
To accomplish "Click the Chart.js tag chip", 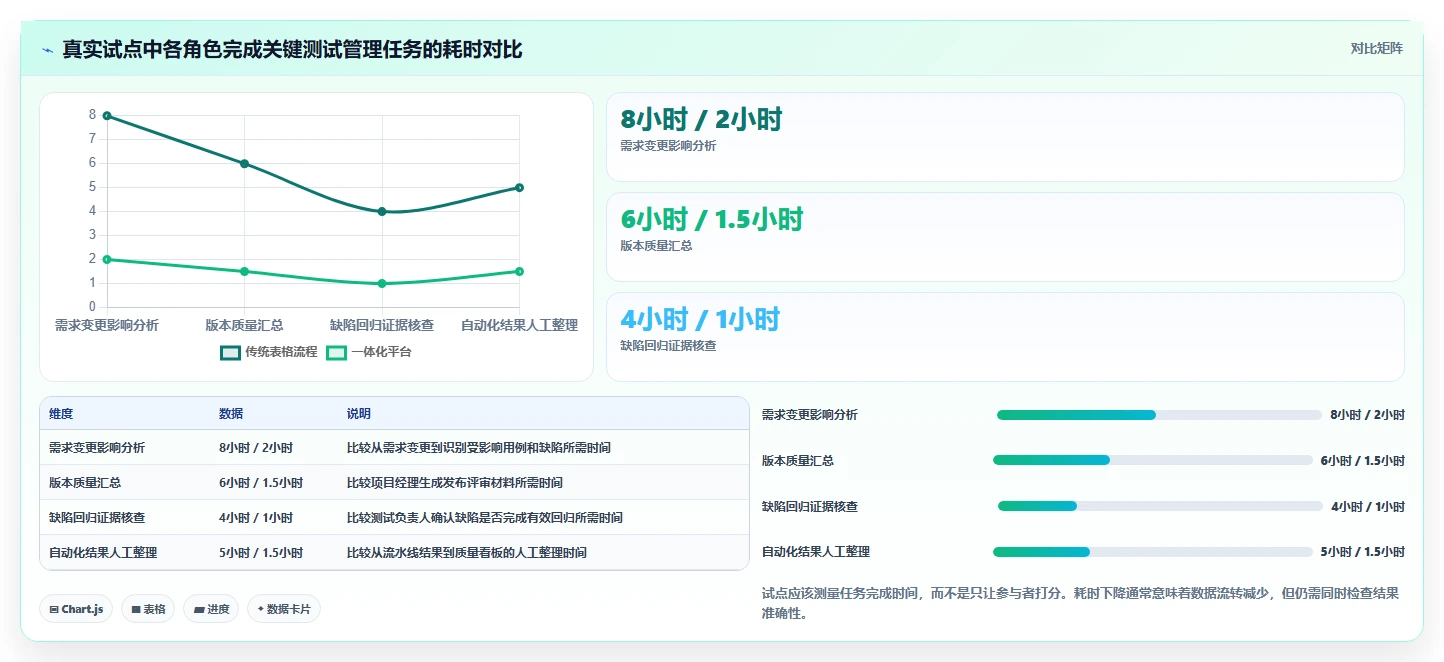I will (76, 609).
